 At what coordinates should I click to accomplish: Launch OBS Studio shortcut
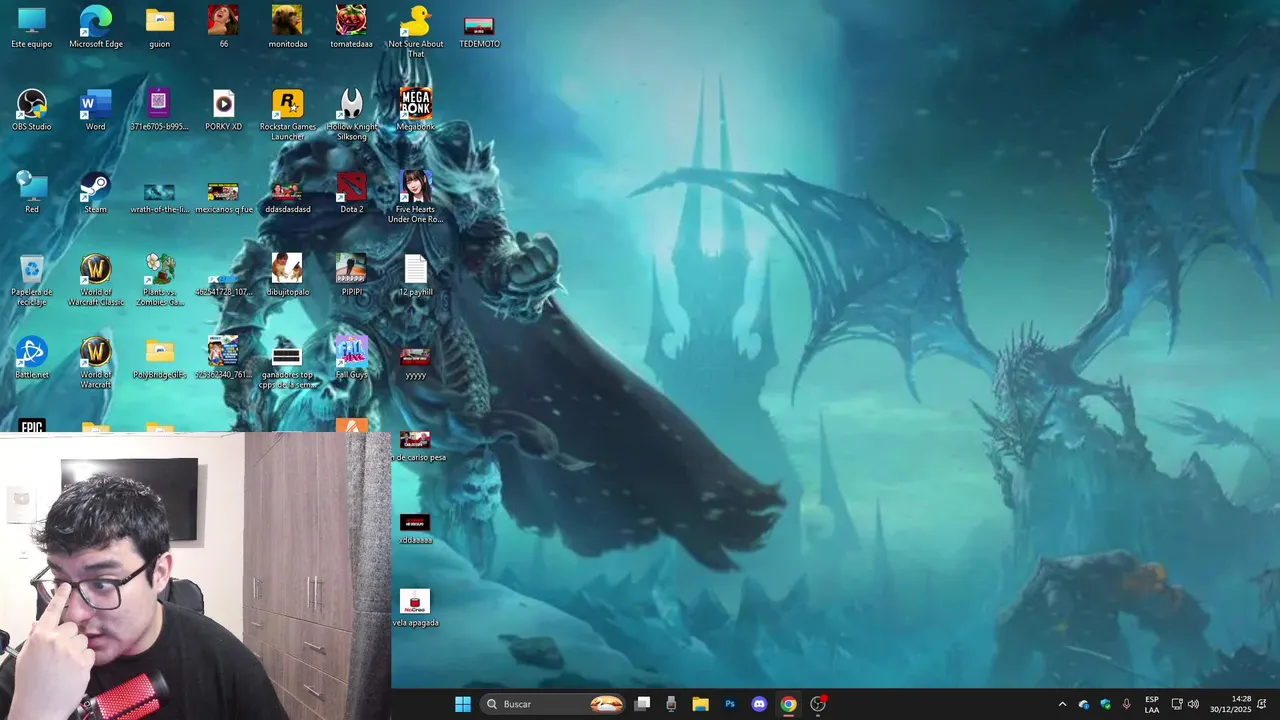[32, 110]
